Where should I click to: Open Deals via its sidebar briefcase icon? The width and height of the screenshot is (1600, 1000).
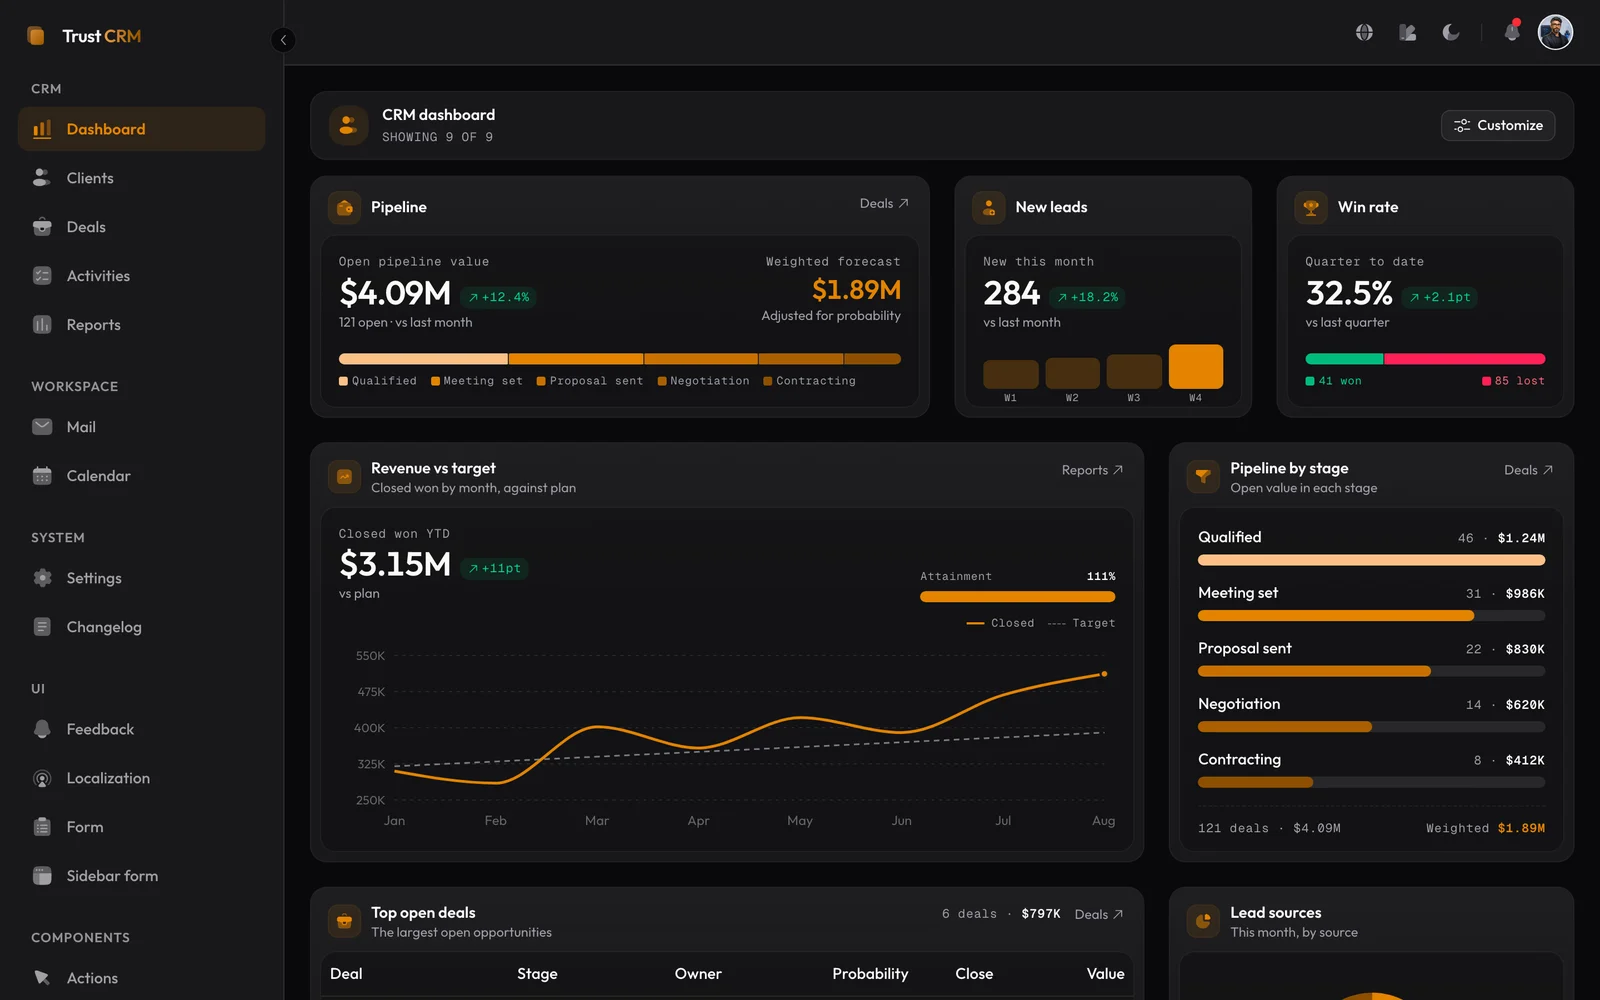pyautogui.click(x=42, y=227)
